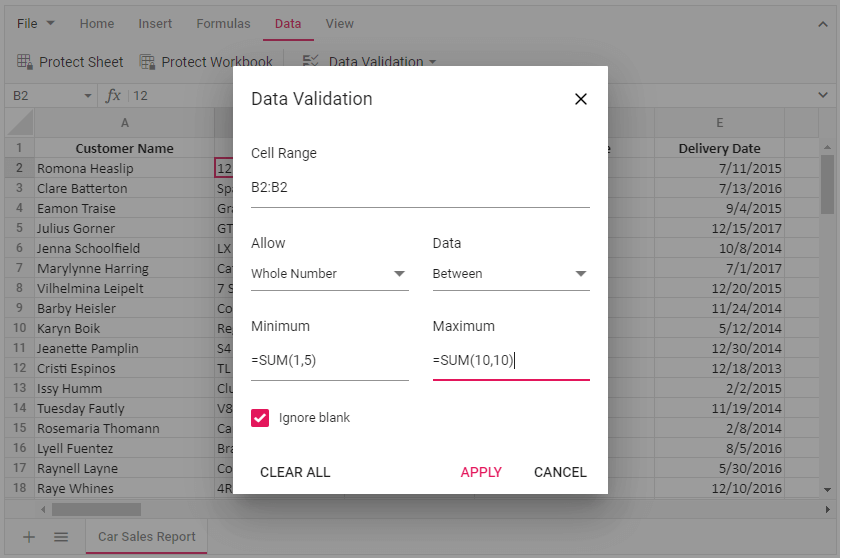The width and height of the screenshot is (841, 558).
Task: Collapse the ribbon with the chevron
Action: coord(823,24)
